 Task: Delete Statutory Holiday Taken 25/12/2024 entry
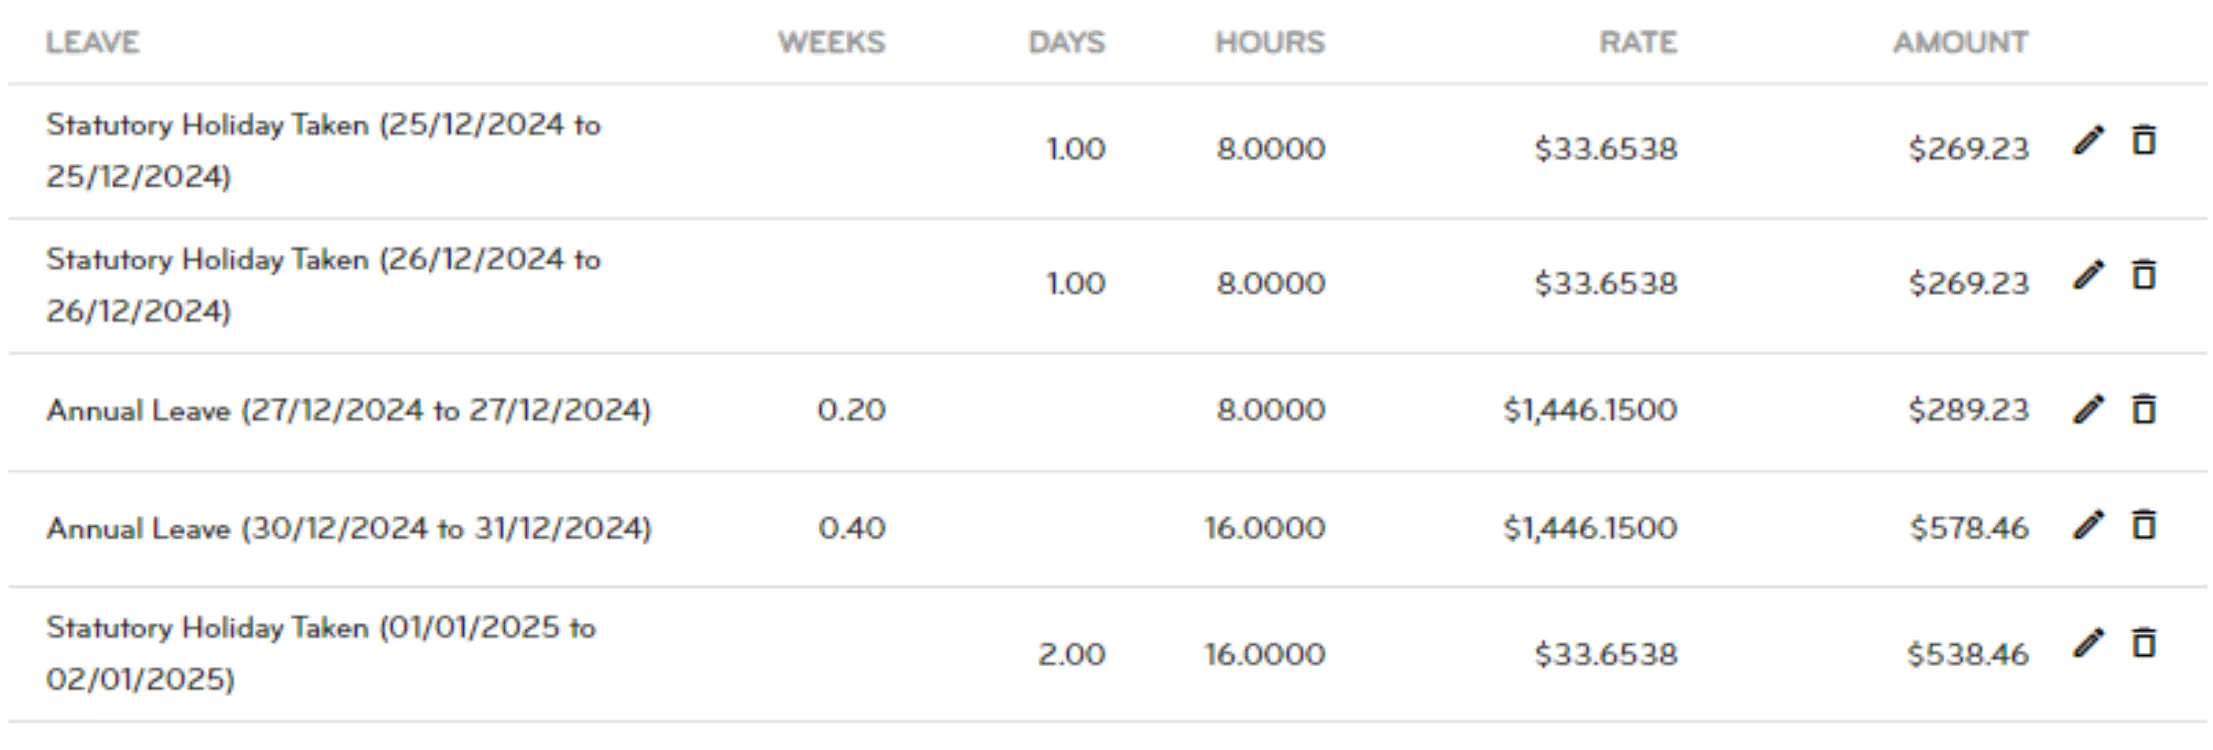click(2143, 140)
